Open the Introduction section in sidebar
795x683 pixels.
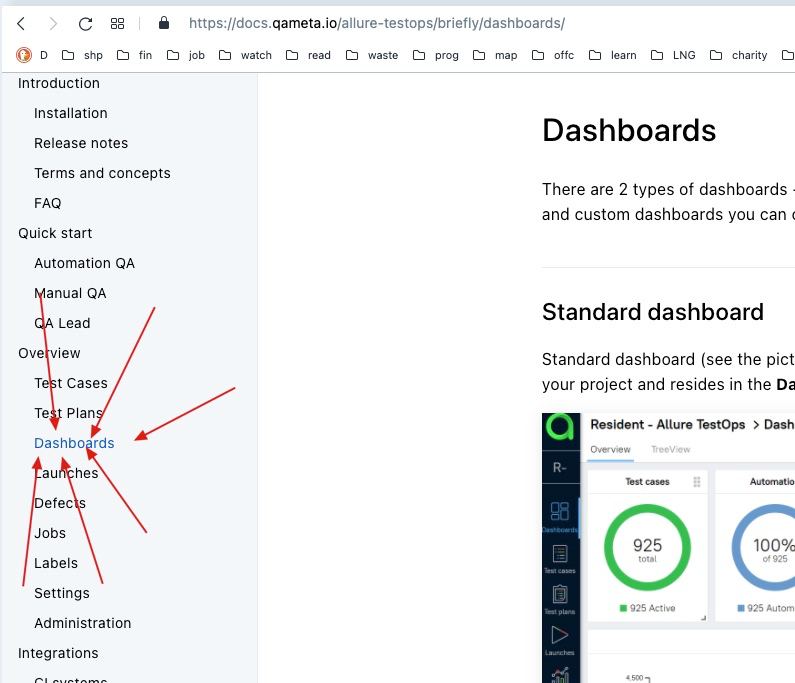[x=59, y=83]
